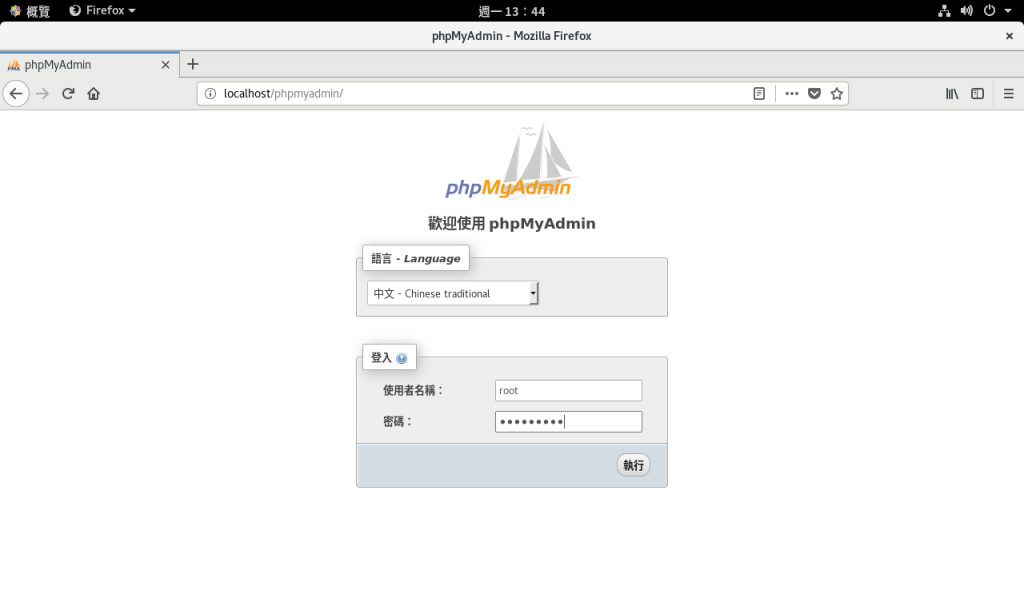Open the 概覽 Activities overview
Viewport: 1024px width, 614px height.
(x=31, y=10)
